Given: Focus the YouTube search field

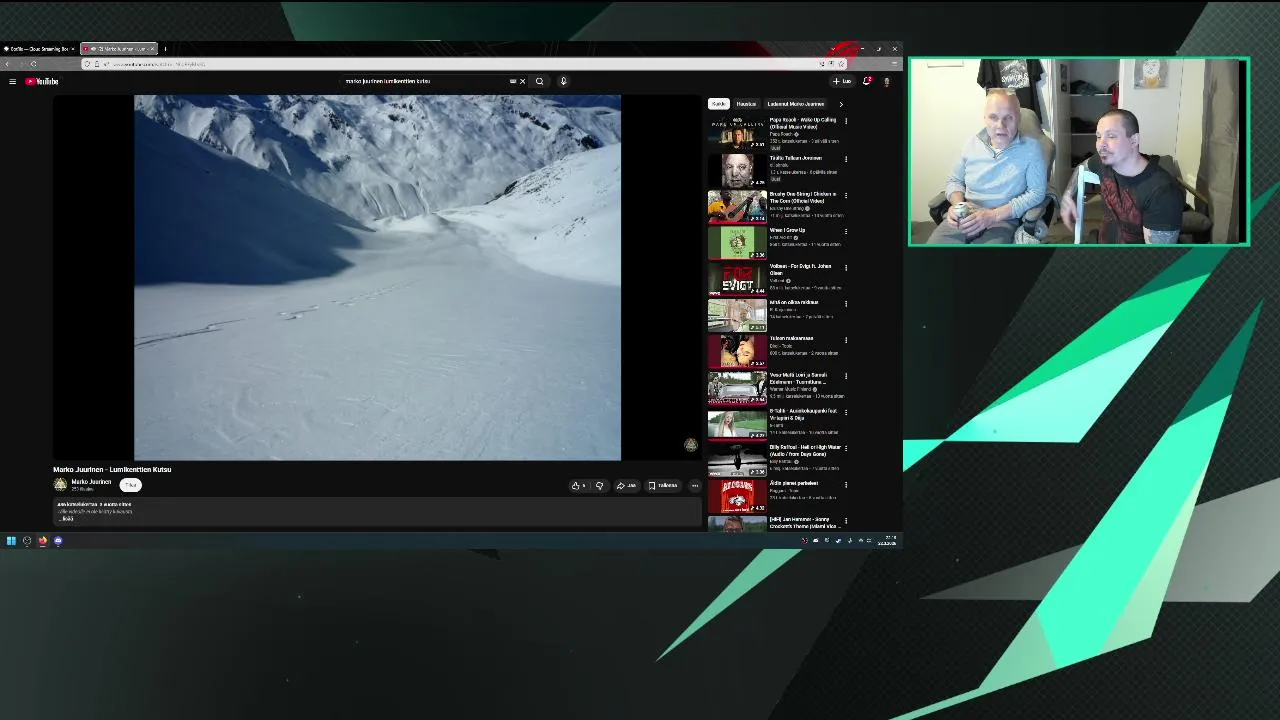Looking at the screenshot, I should click(425, 81).
